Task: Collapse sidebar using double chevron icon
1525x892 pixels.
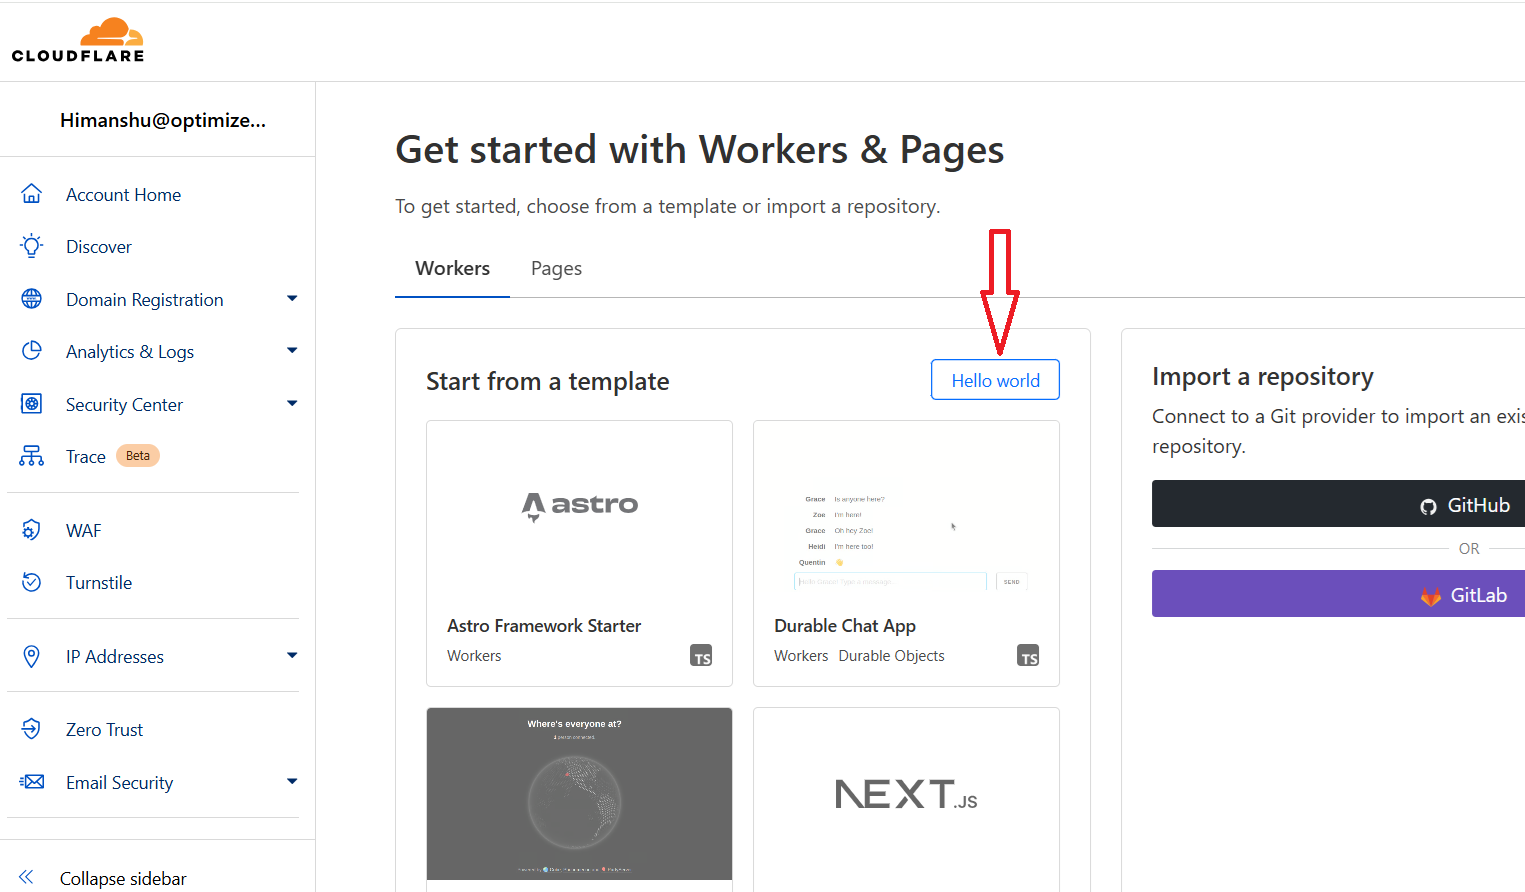Action: point(27,877)
